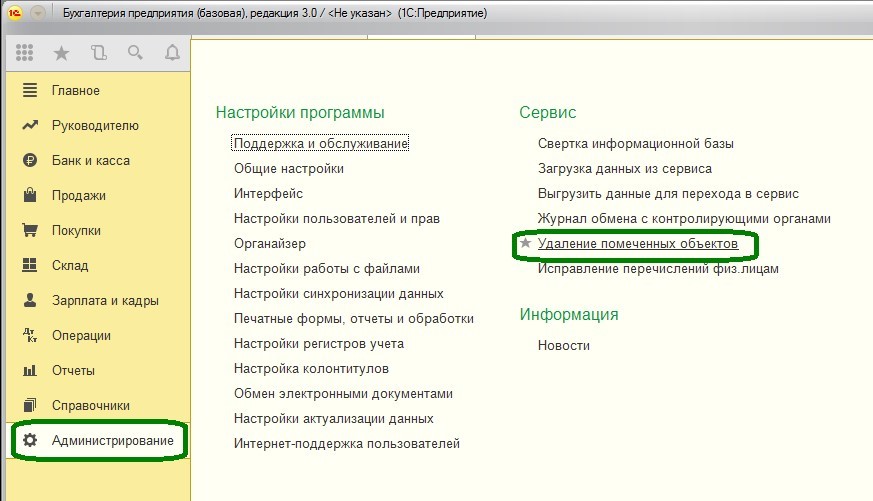873x501 pixels.
Task: Click the Сервис heading
Action: pos(548,112)
